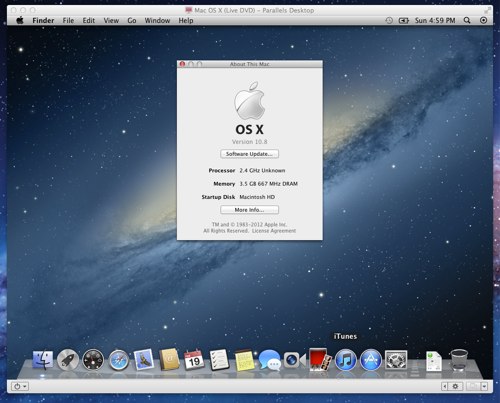
Task: Open Calendar icon showing 19
Action: (x=194, y=360)
